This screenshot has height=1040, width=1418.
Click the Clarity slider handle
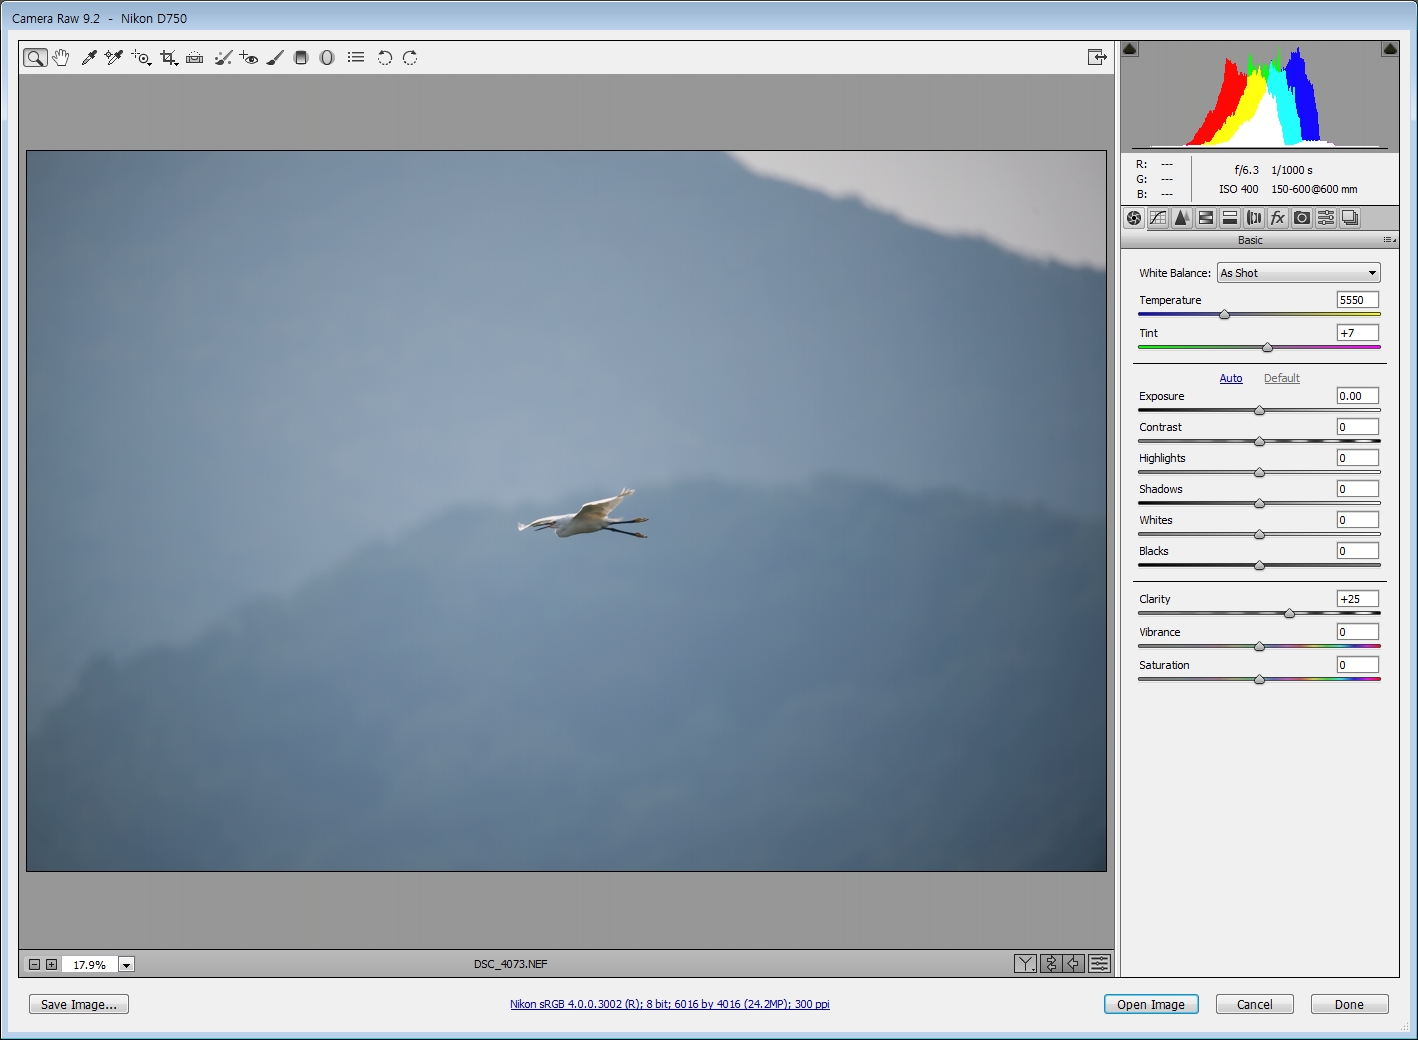[x=1289, y=613]
